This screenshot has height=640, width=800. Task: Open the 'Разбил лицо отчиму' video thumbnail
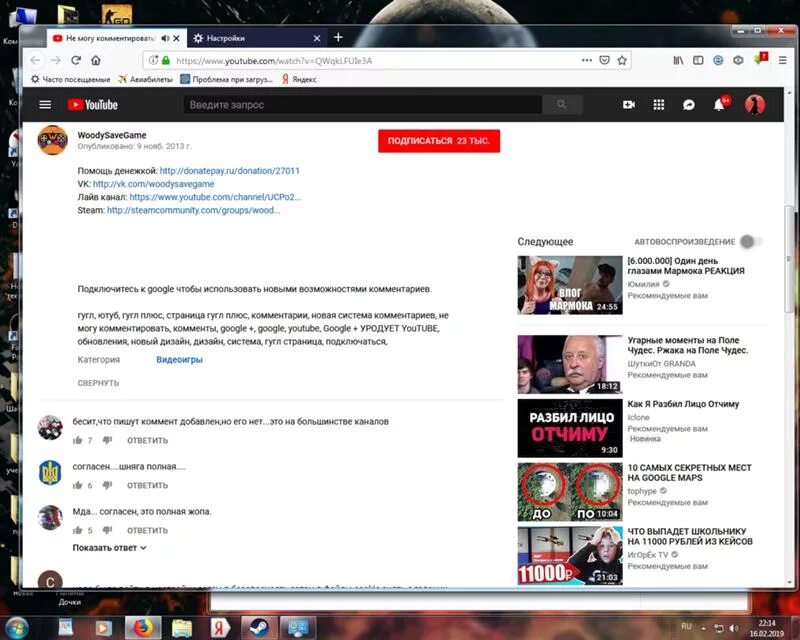click(x=570, y=428)
